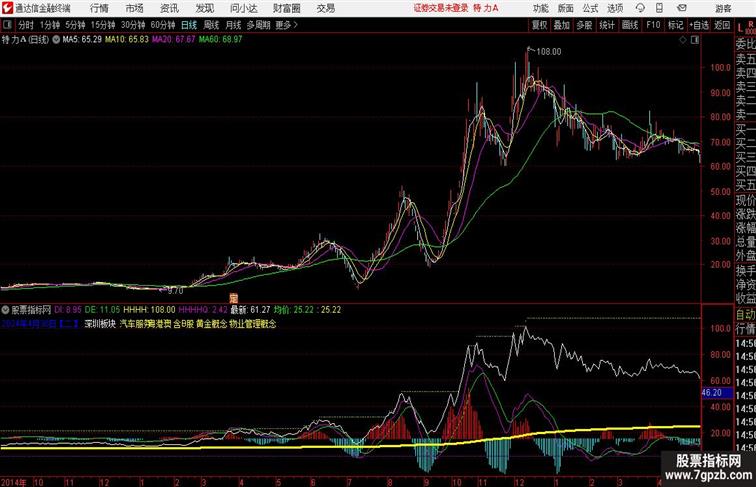Click the red L icon in right panel
Screen dimensions: 756x487
[740, 28]
